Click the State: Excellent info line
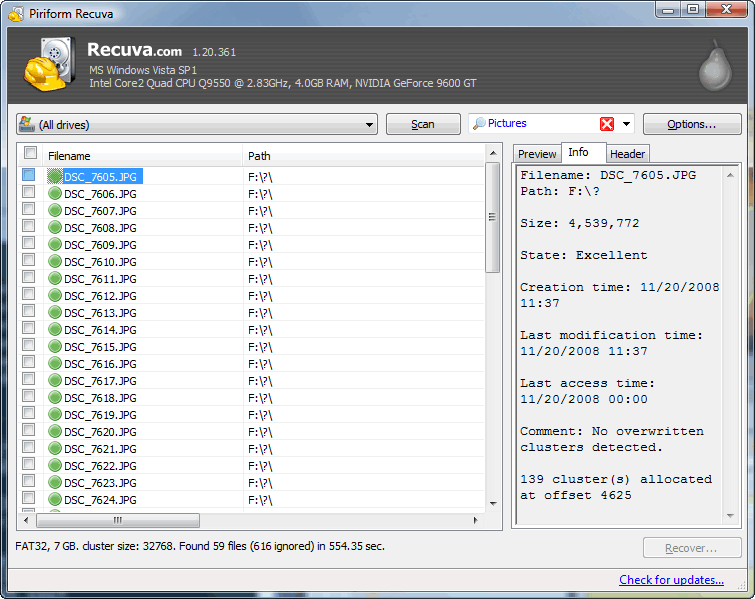 coord(584,255)
